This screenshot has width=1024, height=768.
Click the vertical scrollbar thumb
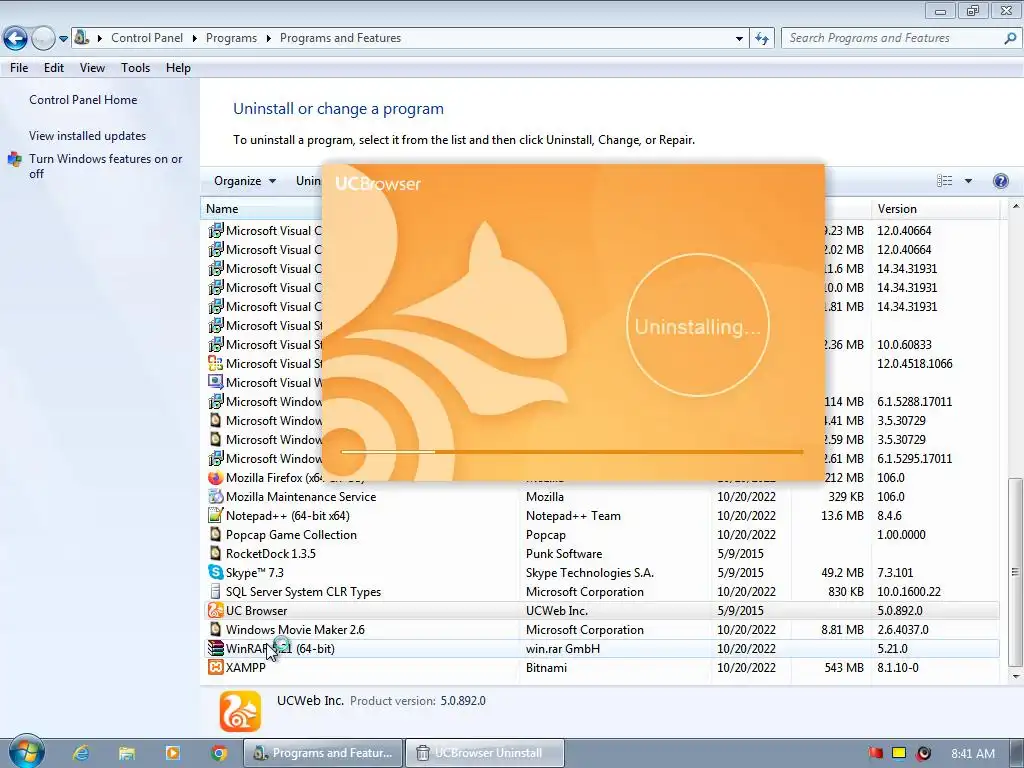pyautogui.click(x=1014, y=571)
